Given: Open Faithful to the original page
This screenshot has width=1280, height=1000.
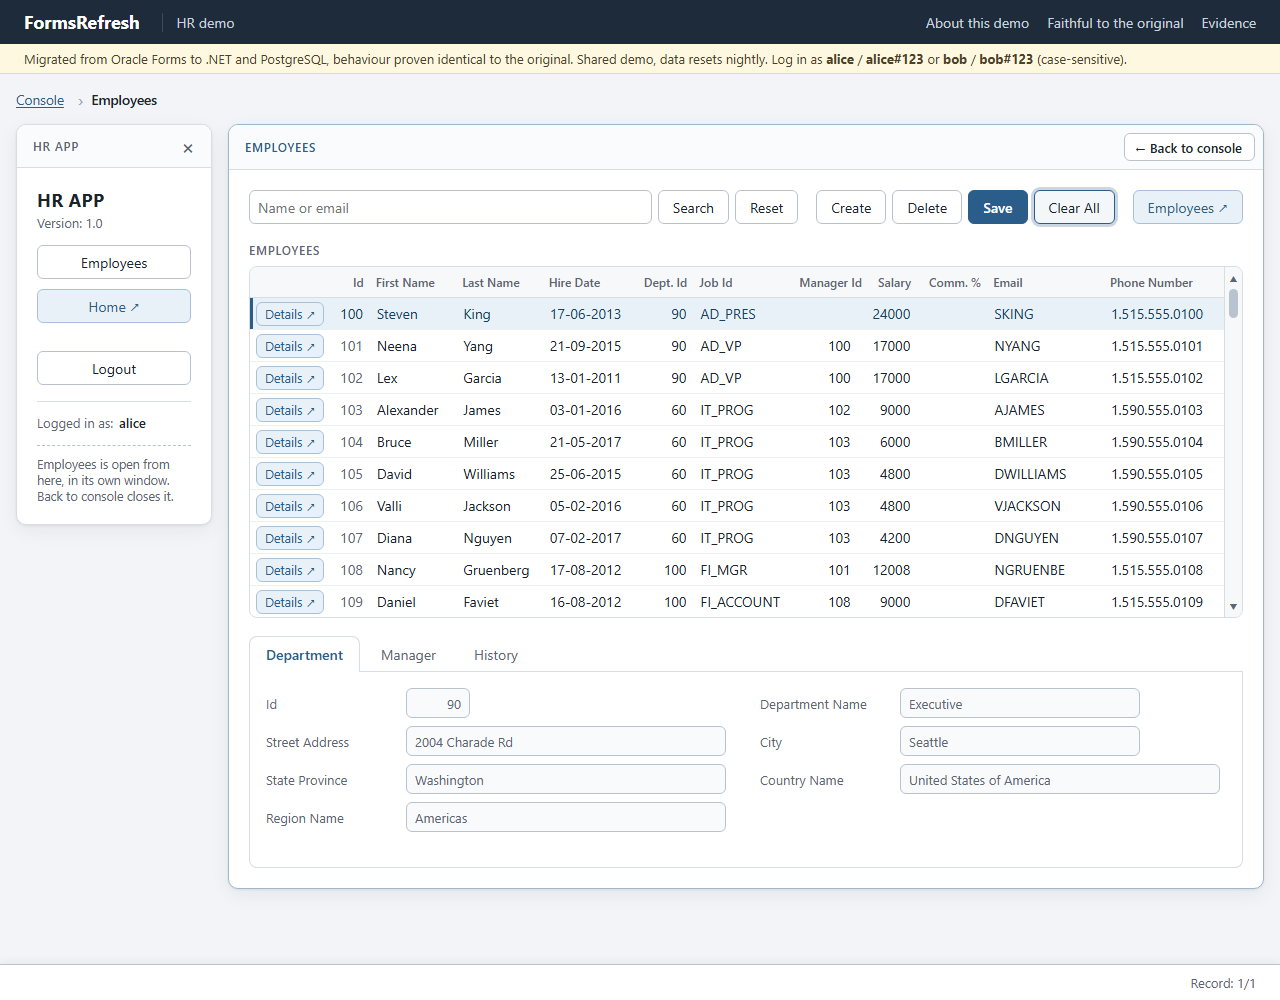Looking at the screenshot, I should click(x=1115, y=23).
